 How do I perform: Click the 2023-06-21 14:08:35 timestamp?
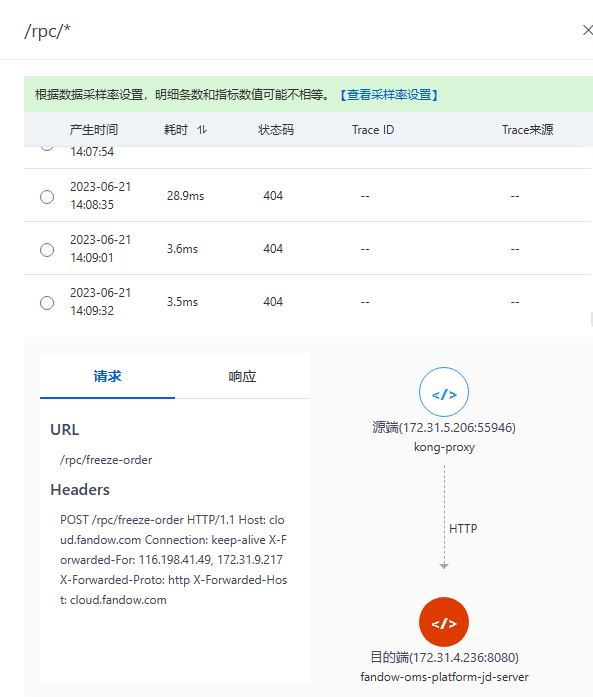100,196
